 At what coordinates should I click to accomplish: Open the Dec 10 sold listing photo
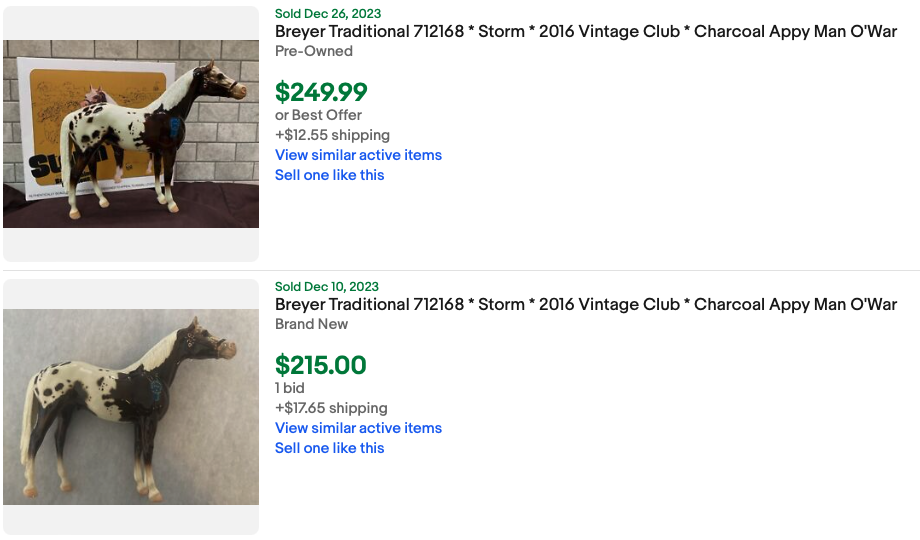[131, 406]
